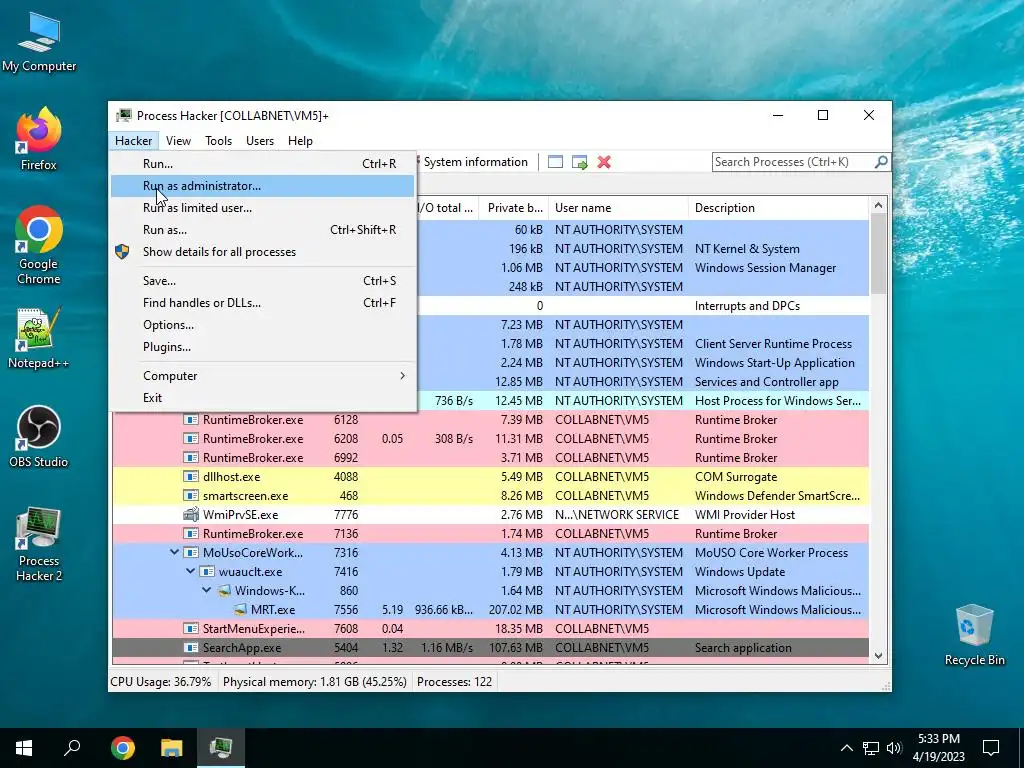Open Plugins... from the menu

[263, 347]
